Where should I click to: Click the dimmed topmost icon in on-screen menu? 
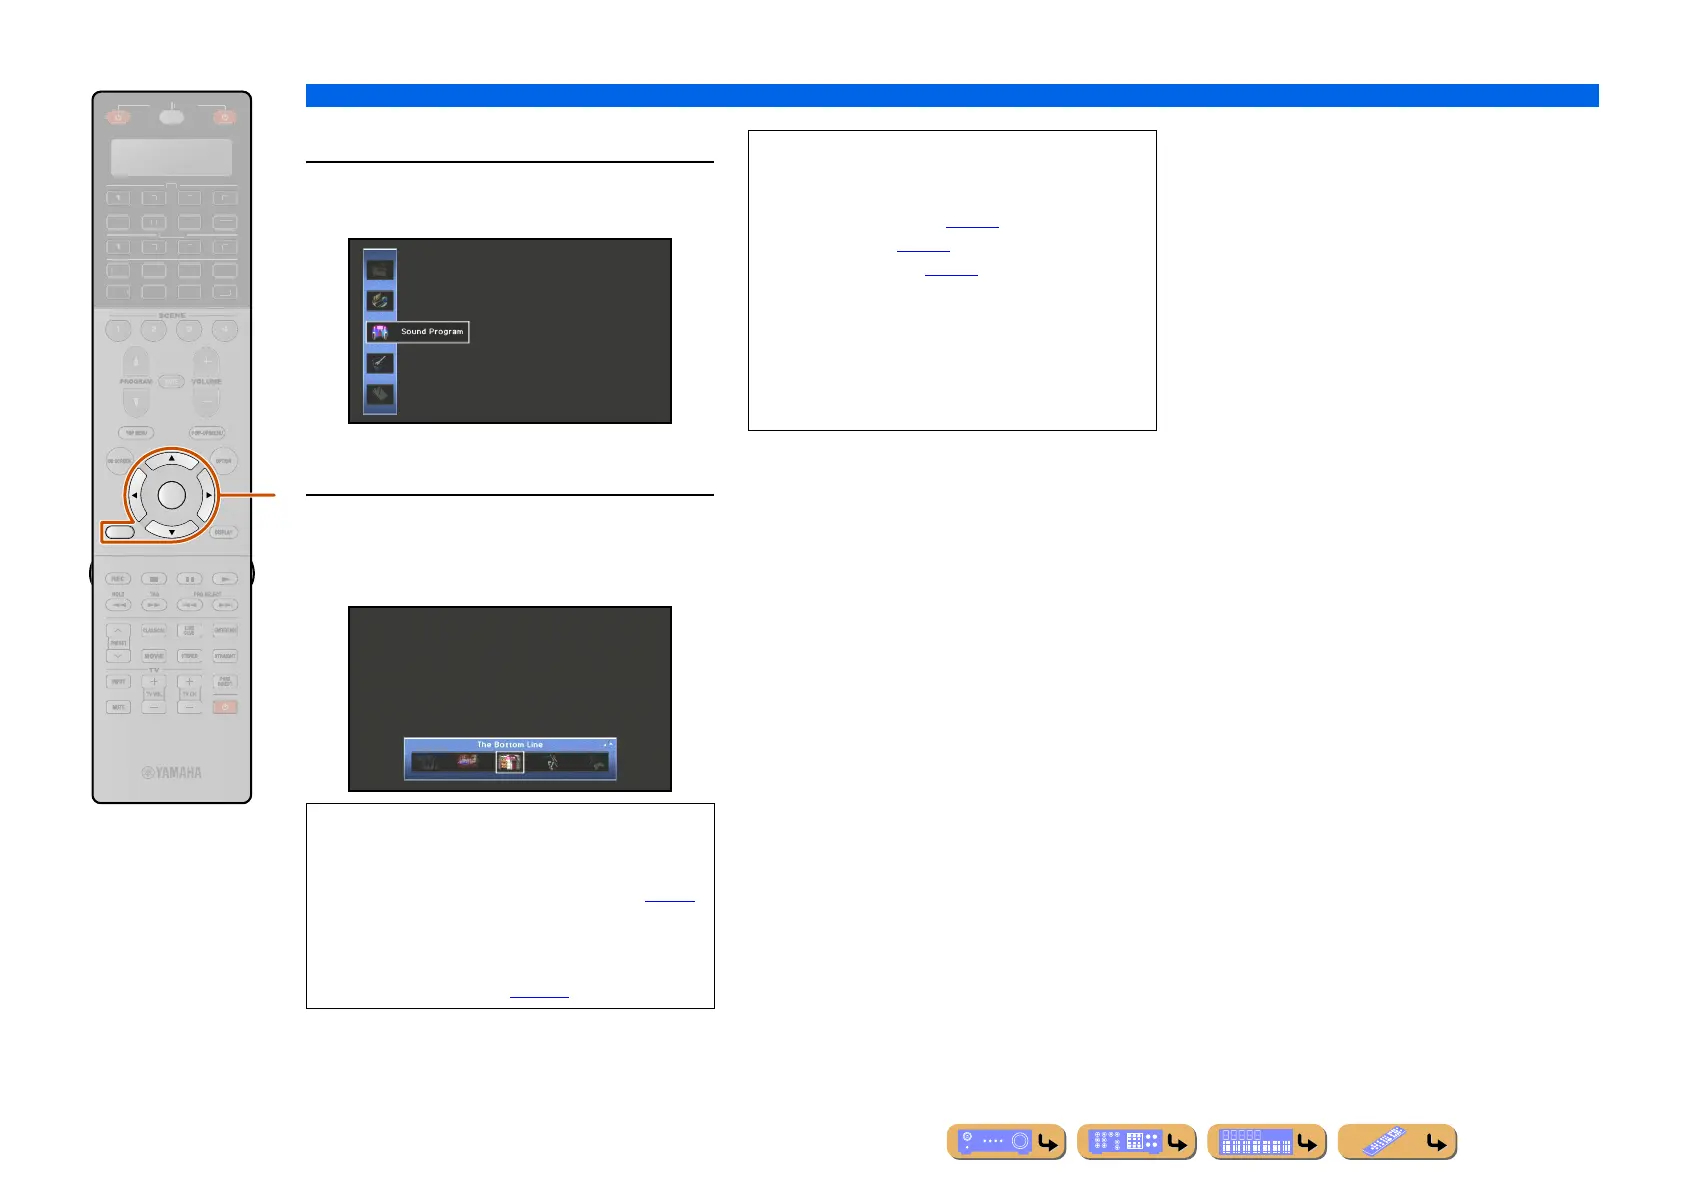pyautogui.click(x=380, y=269)
